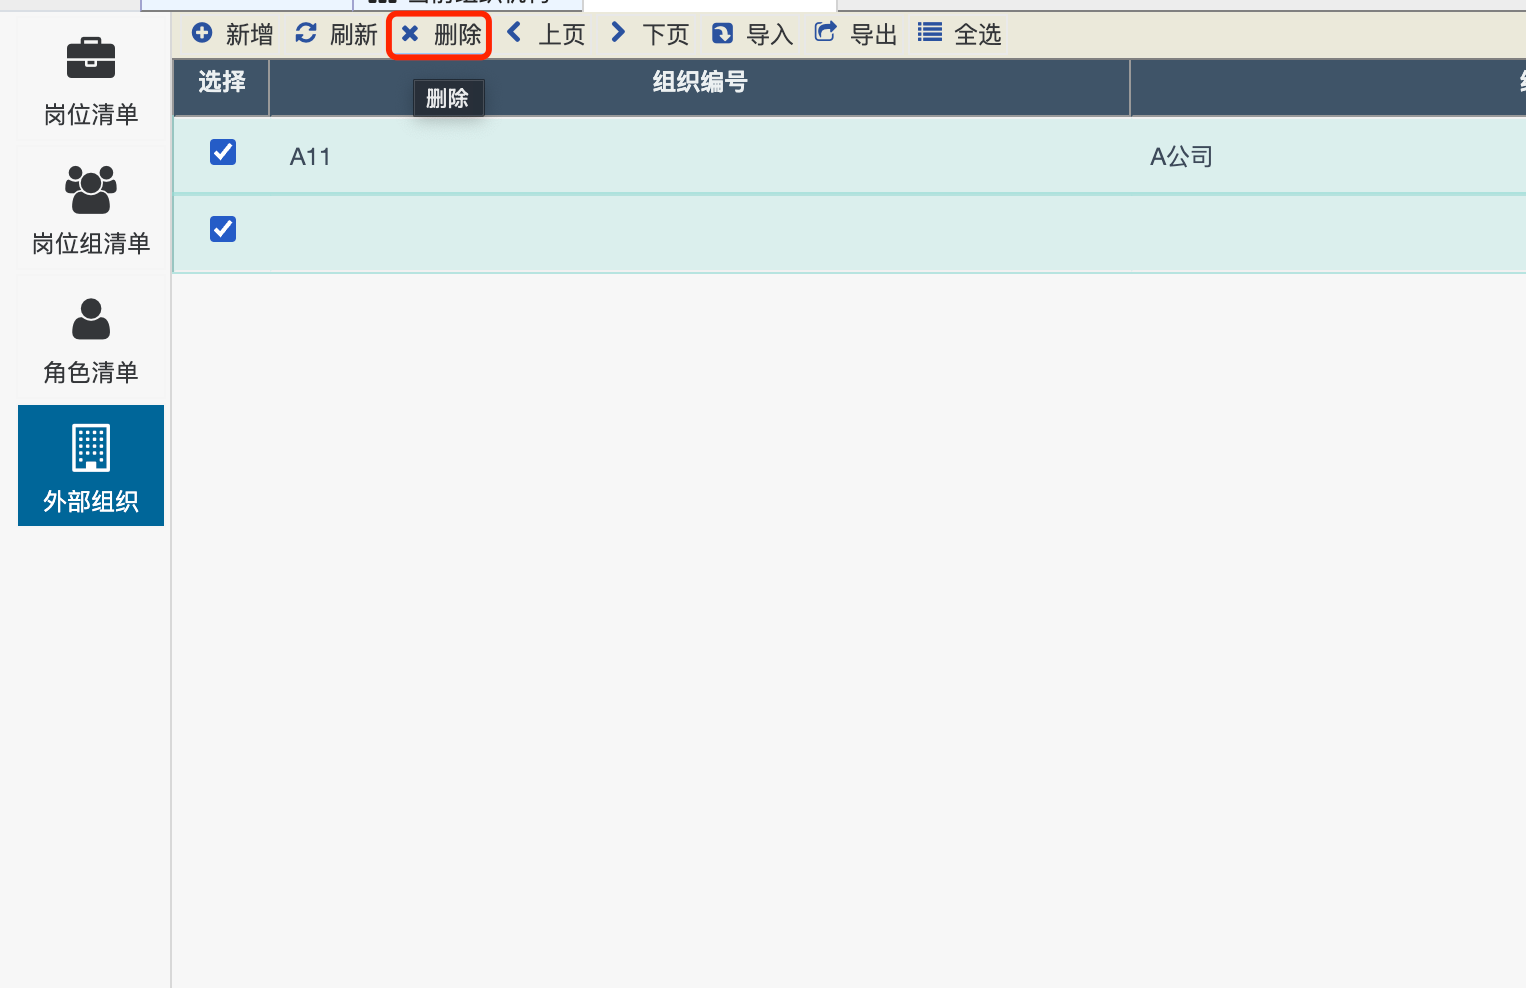The height and width of the screenshot is (988, 1526).
Task: Uncheck the checkbox in the second empty row
Action: (223, 229)
